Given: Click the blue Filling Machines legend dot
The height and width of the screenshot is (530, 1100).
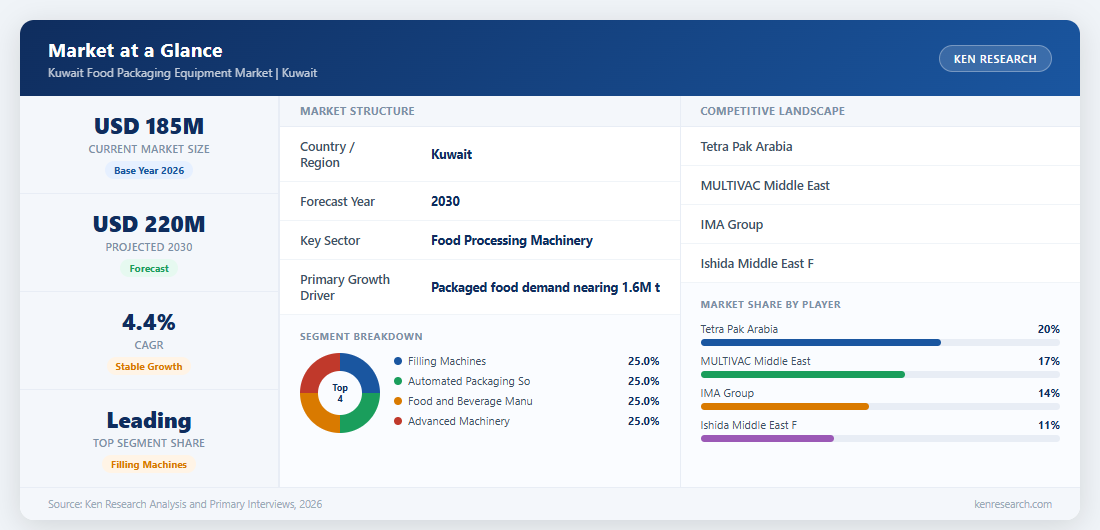Looking at the screenshot, I should tap(398, 362).
